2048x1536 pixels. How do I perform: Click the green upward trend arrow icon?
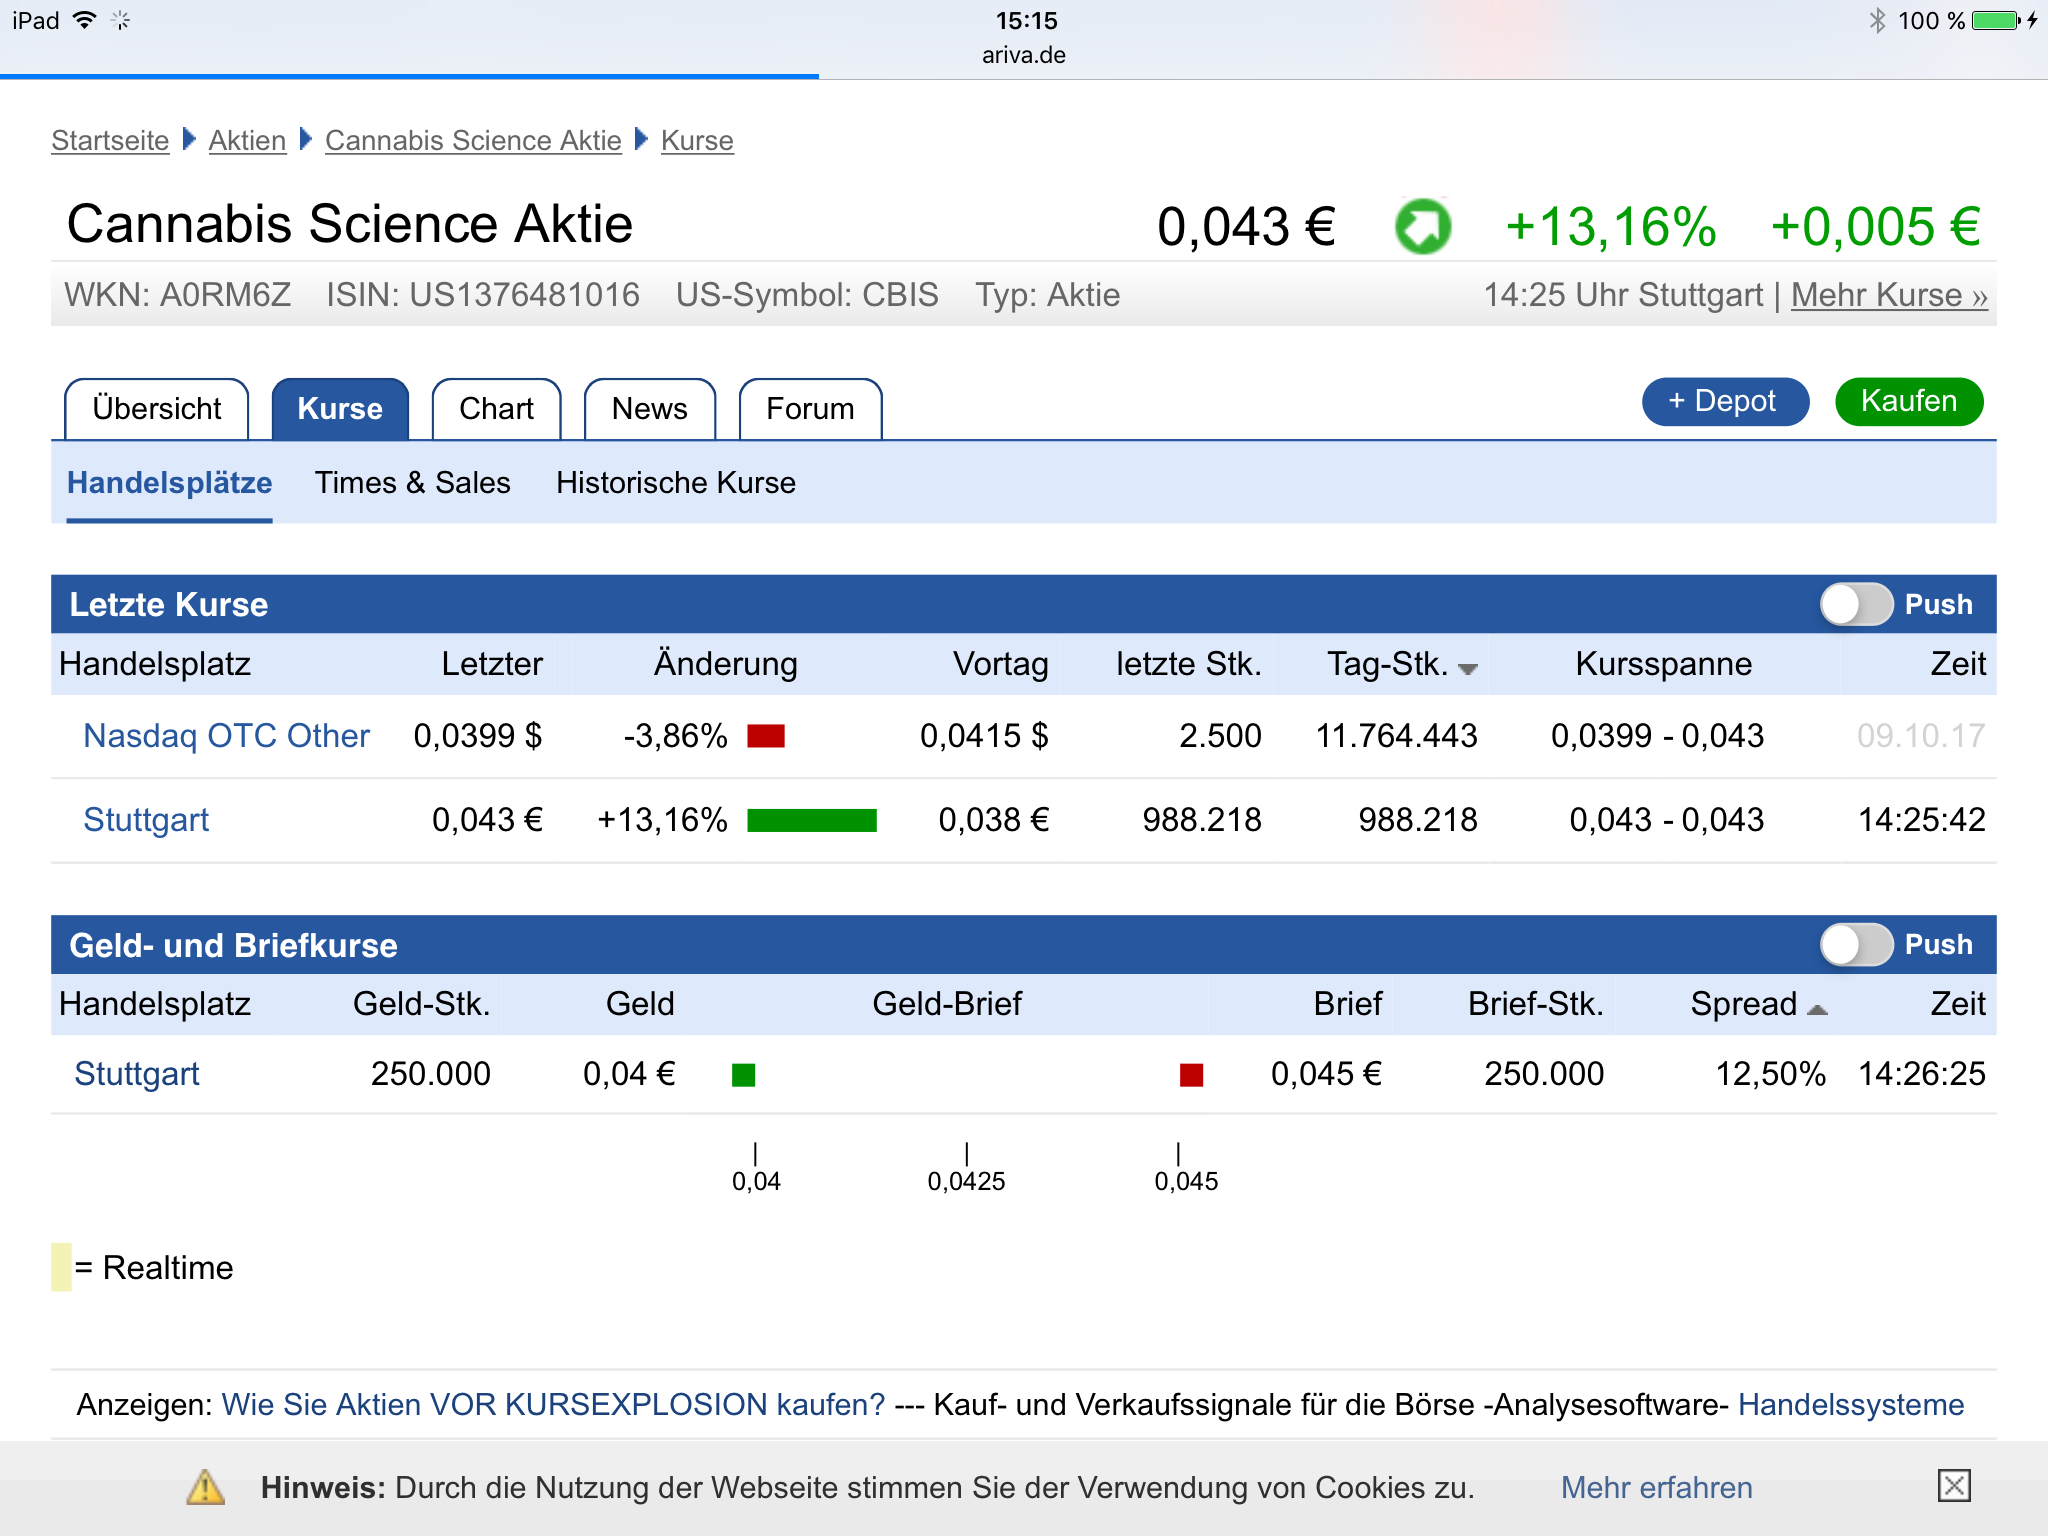1422,226
